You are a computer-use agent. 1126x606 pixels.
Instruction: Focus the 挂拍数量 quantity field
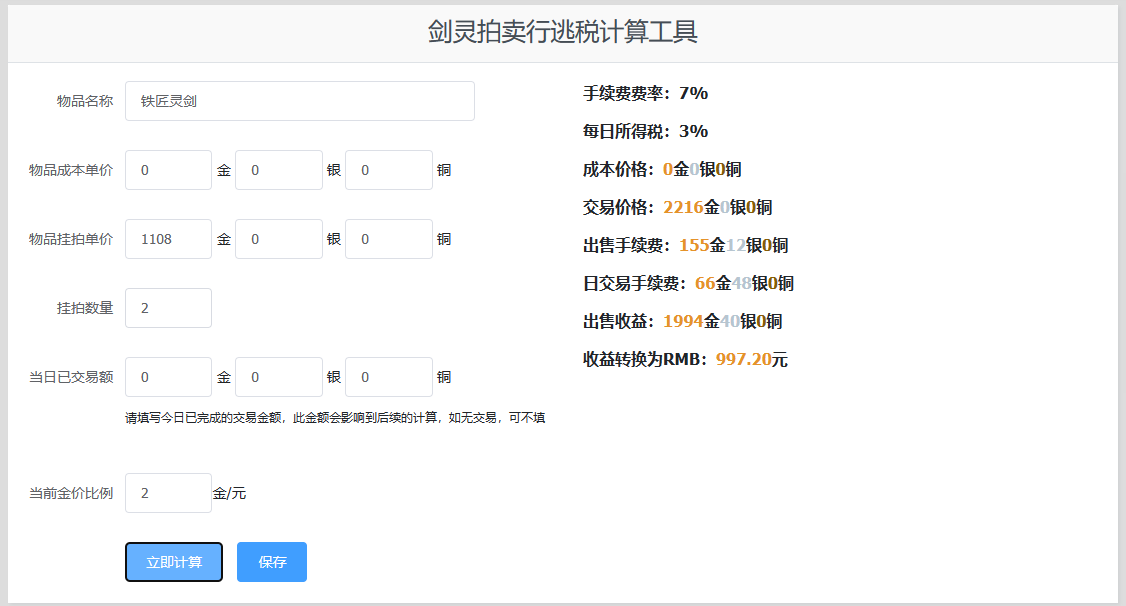tap(168, 307)
